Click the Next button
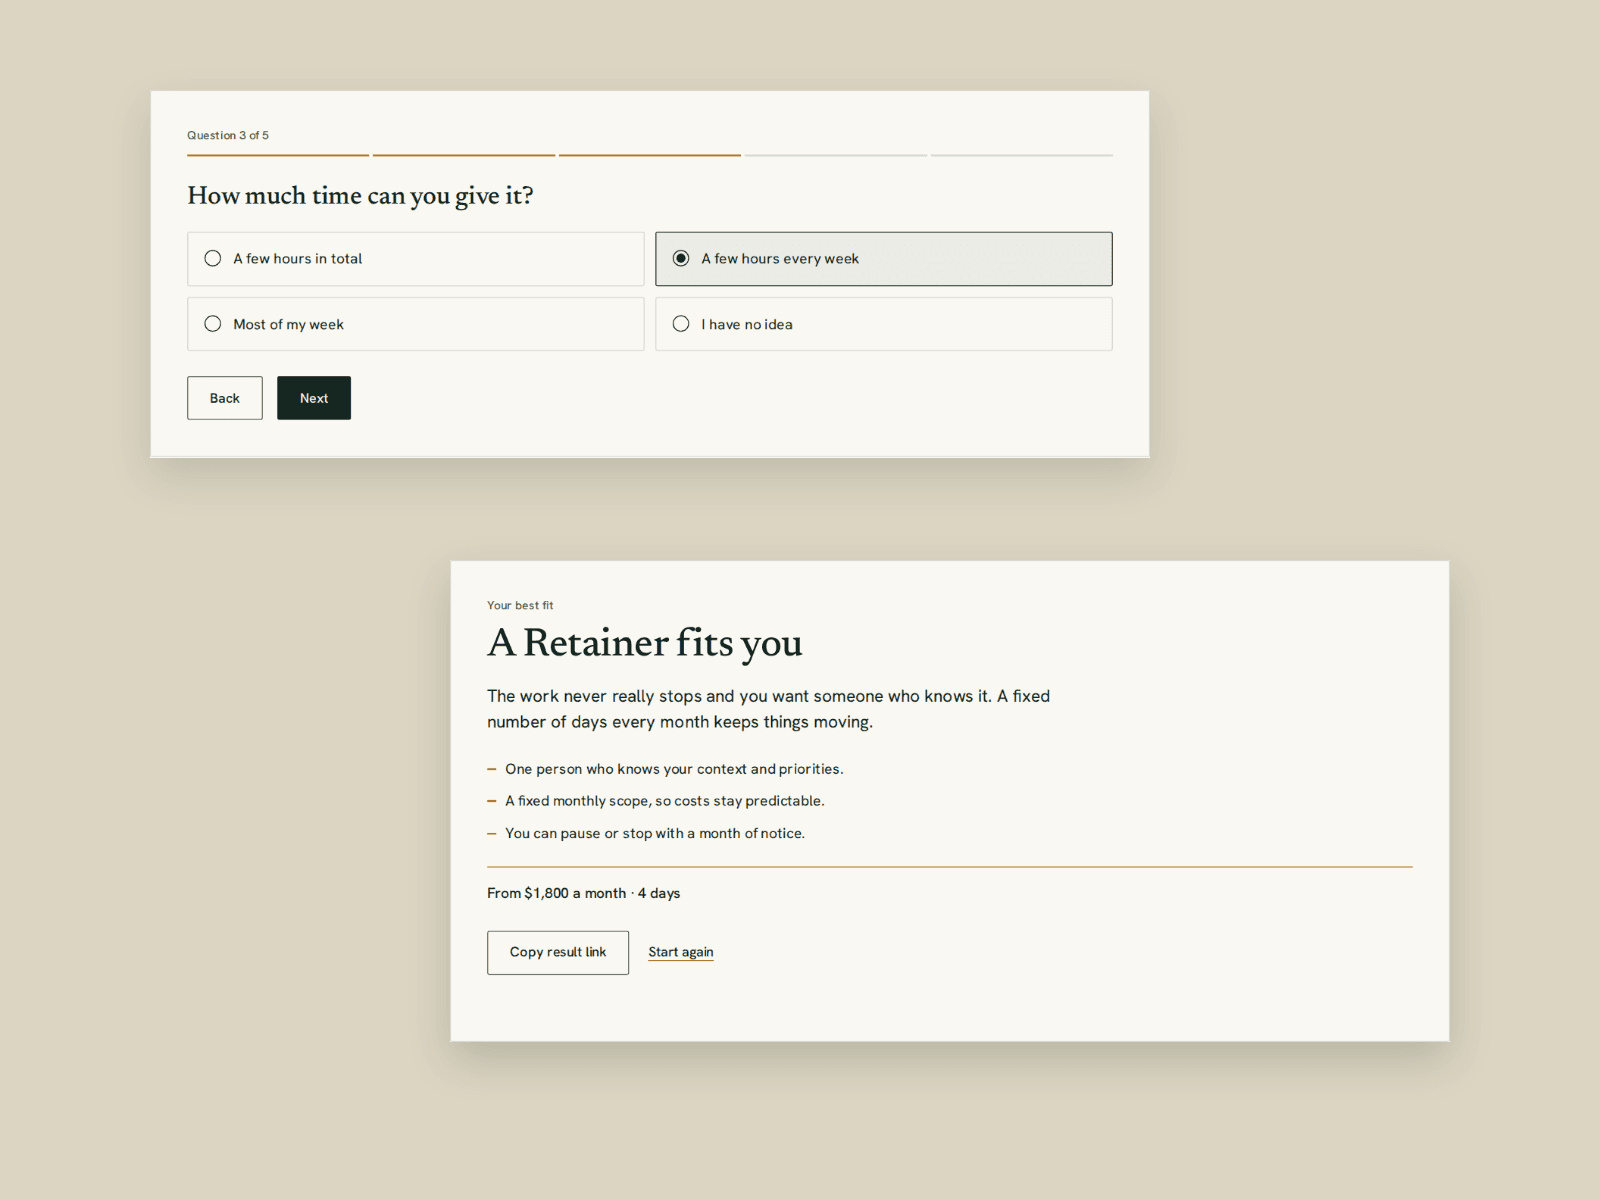1600x1200 pixels. point(314,398)
